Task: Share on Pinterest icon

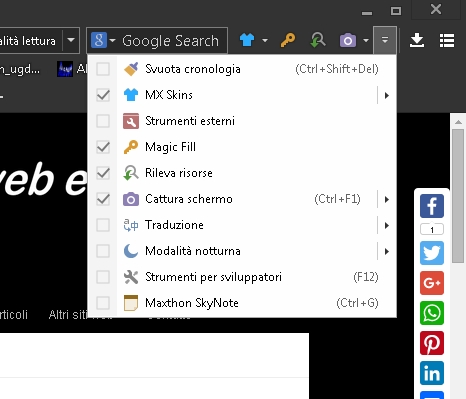Action: click(x=432, y=343)
